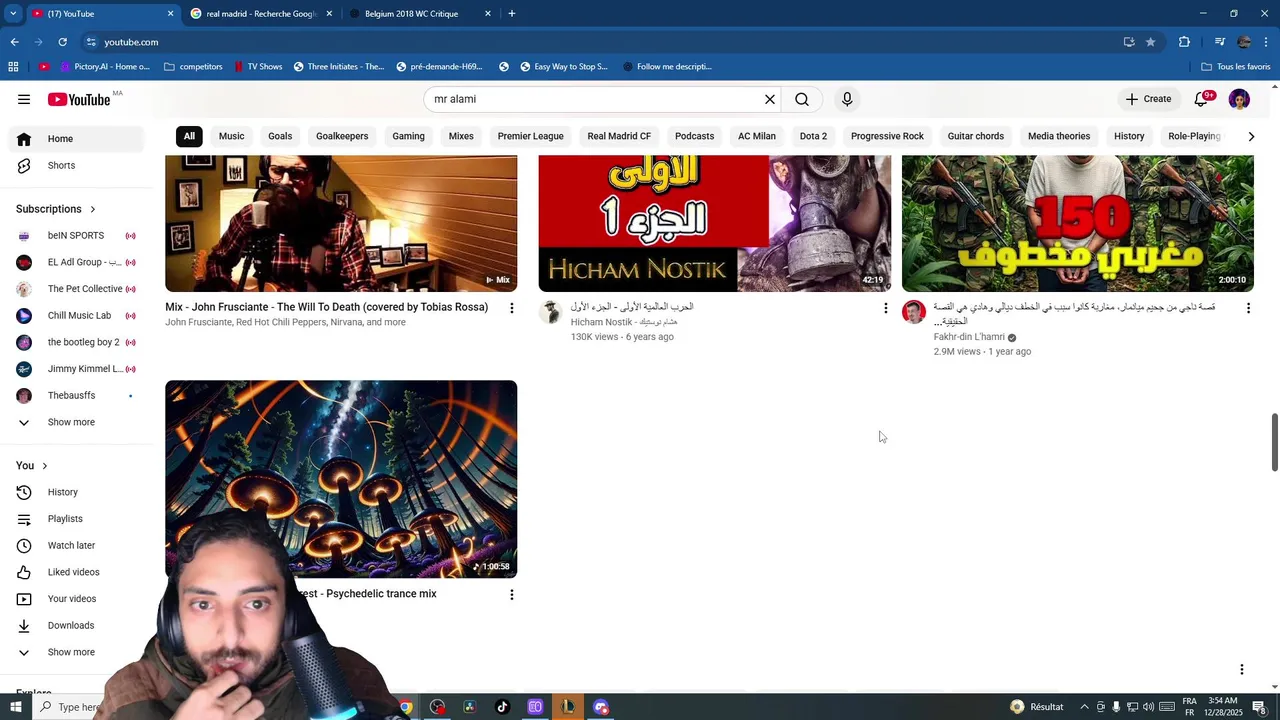Open Chrome media controls icon
Viewport: 1280px width, 720px height.
[1219, 42]
